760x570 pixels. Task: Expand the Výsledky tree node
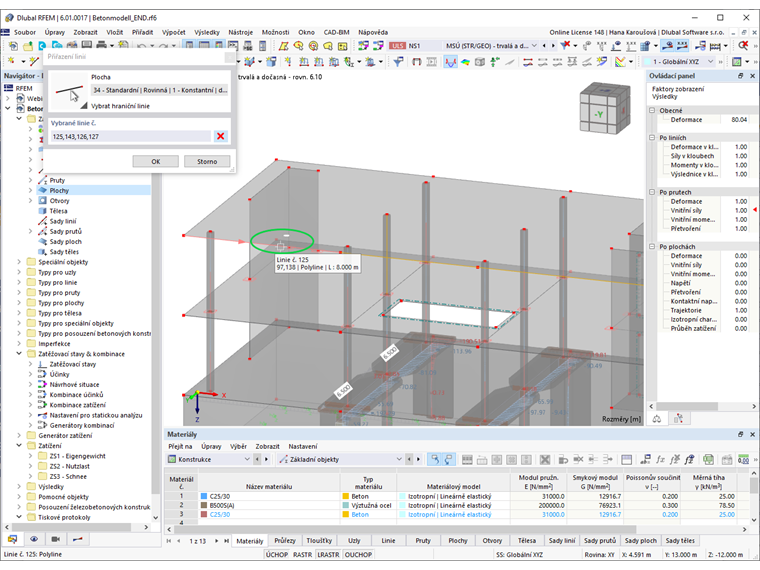click(19, 486)
